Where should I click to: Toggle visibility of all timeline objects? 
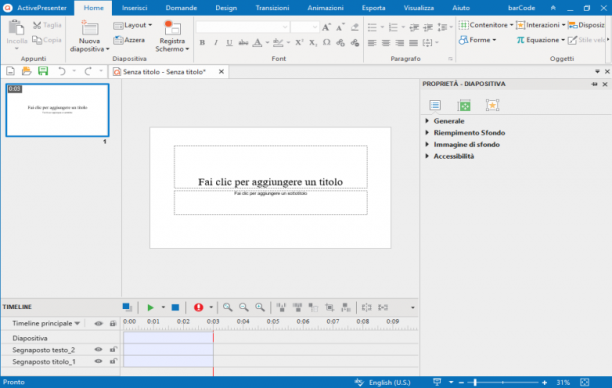click(98, 323)
